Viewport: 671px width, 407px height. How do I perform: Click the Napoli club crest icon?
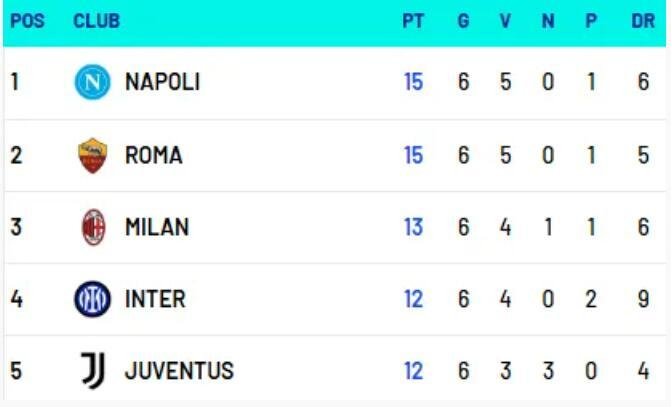point(93,82)
